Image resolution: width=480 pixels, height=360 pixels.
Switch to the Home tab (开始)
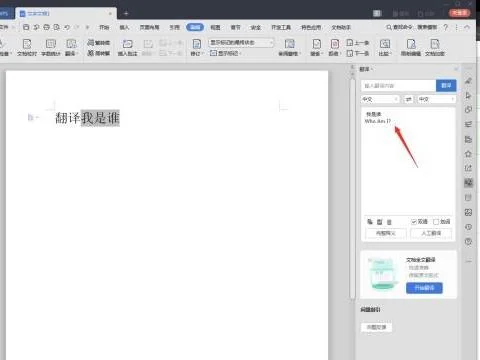(x=104, y=27)
